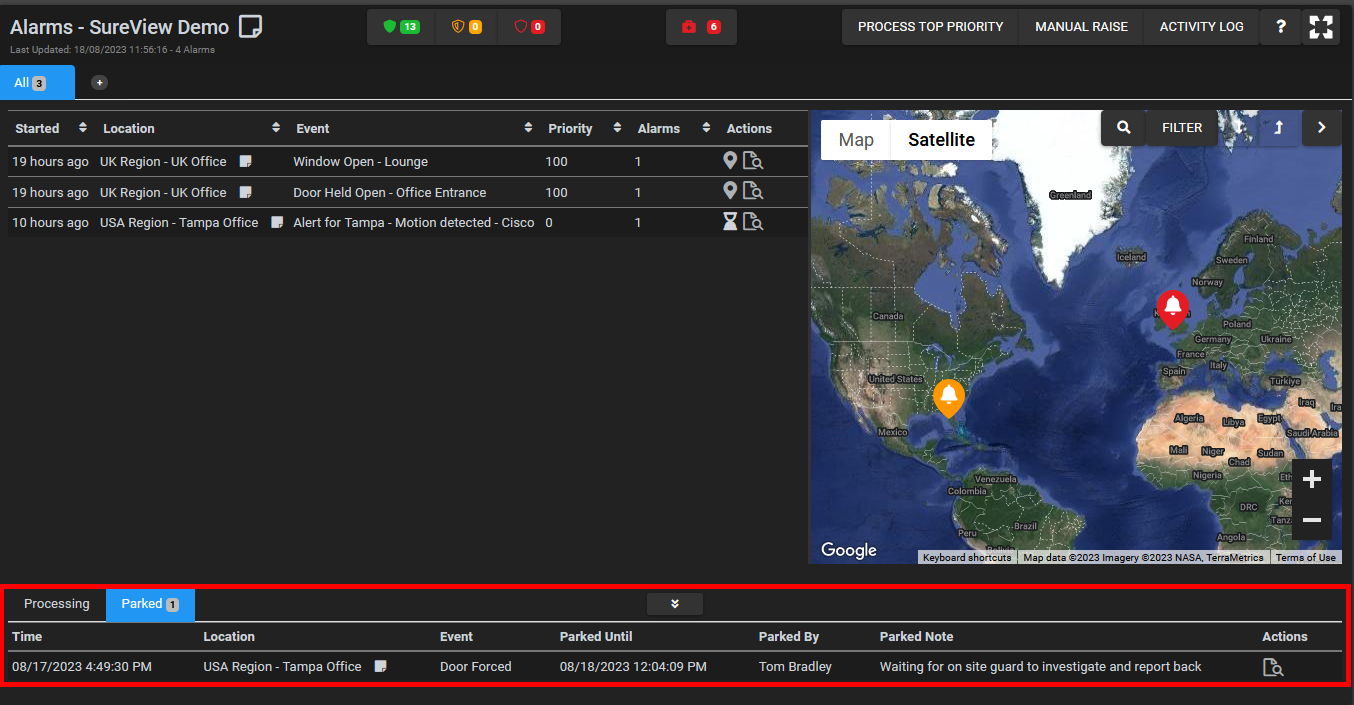
Task: Switch map to Satellite view
Action: click(941, 140)
